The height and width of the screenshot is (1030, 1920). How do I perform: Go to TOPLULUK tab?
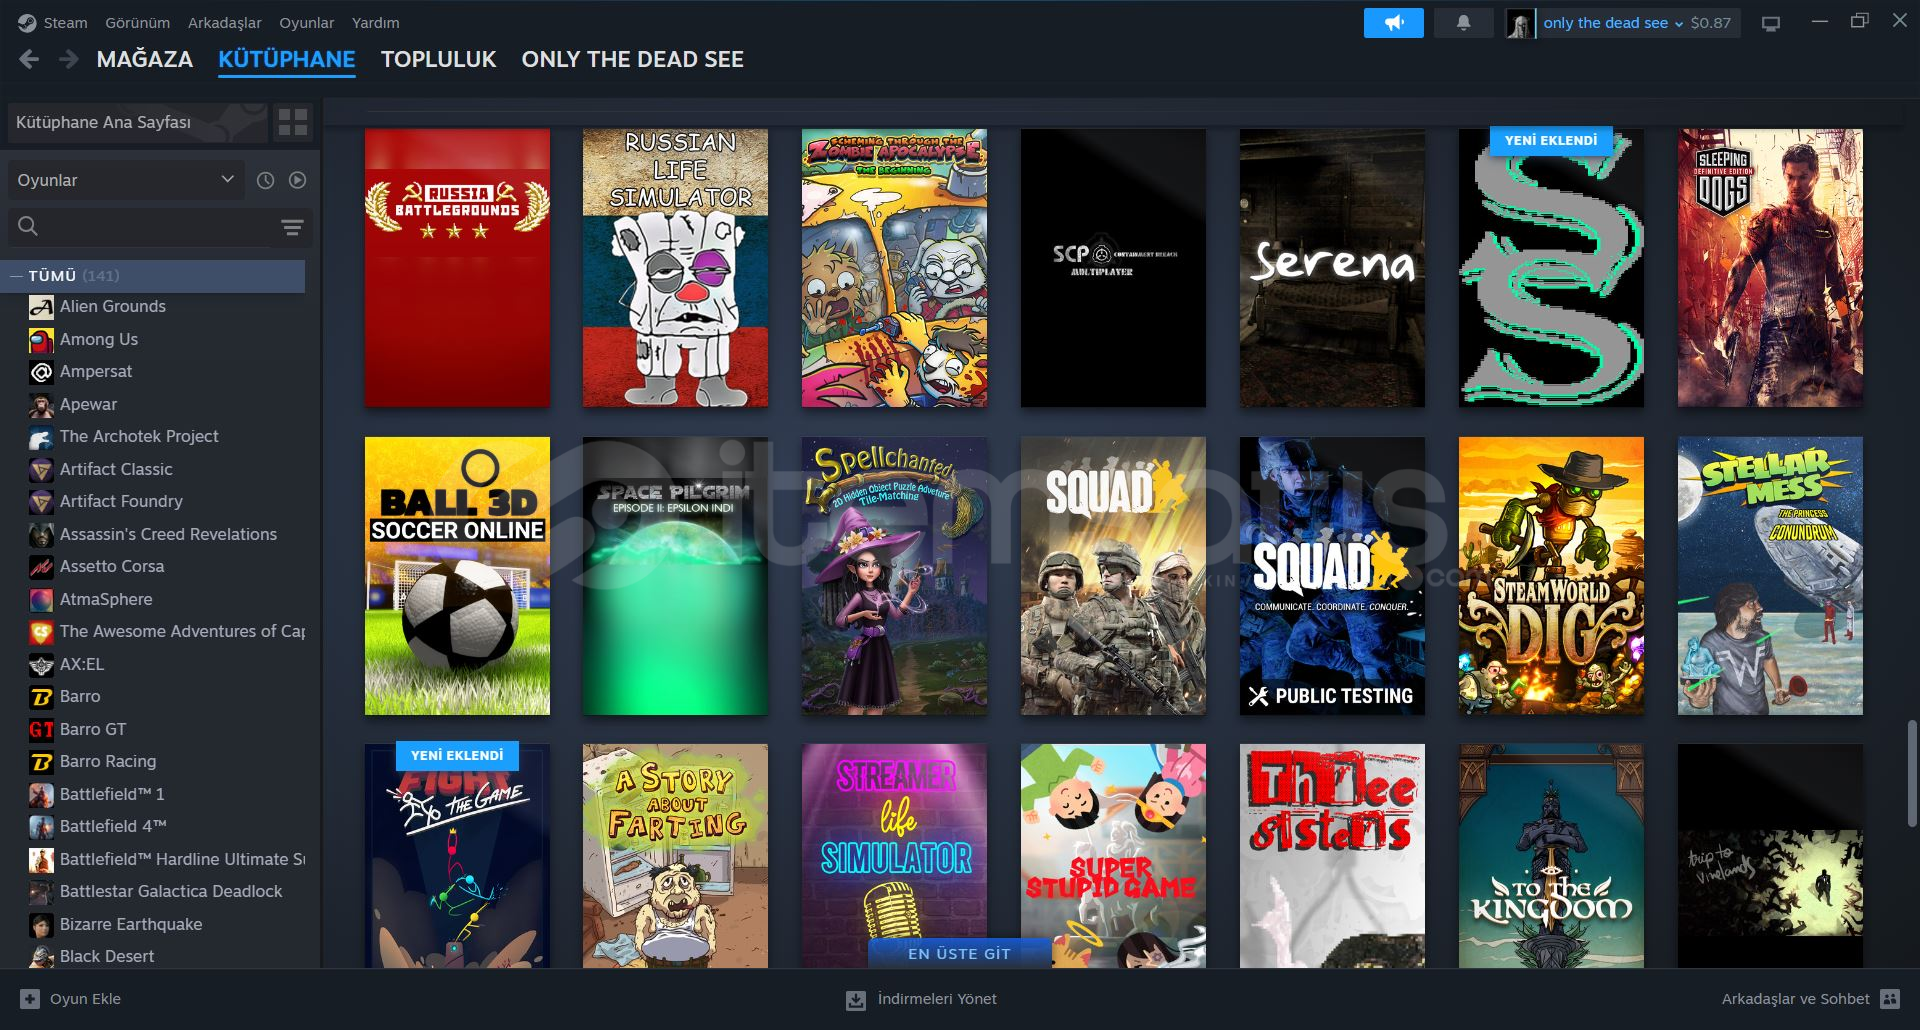point(438,59)
